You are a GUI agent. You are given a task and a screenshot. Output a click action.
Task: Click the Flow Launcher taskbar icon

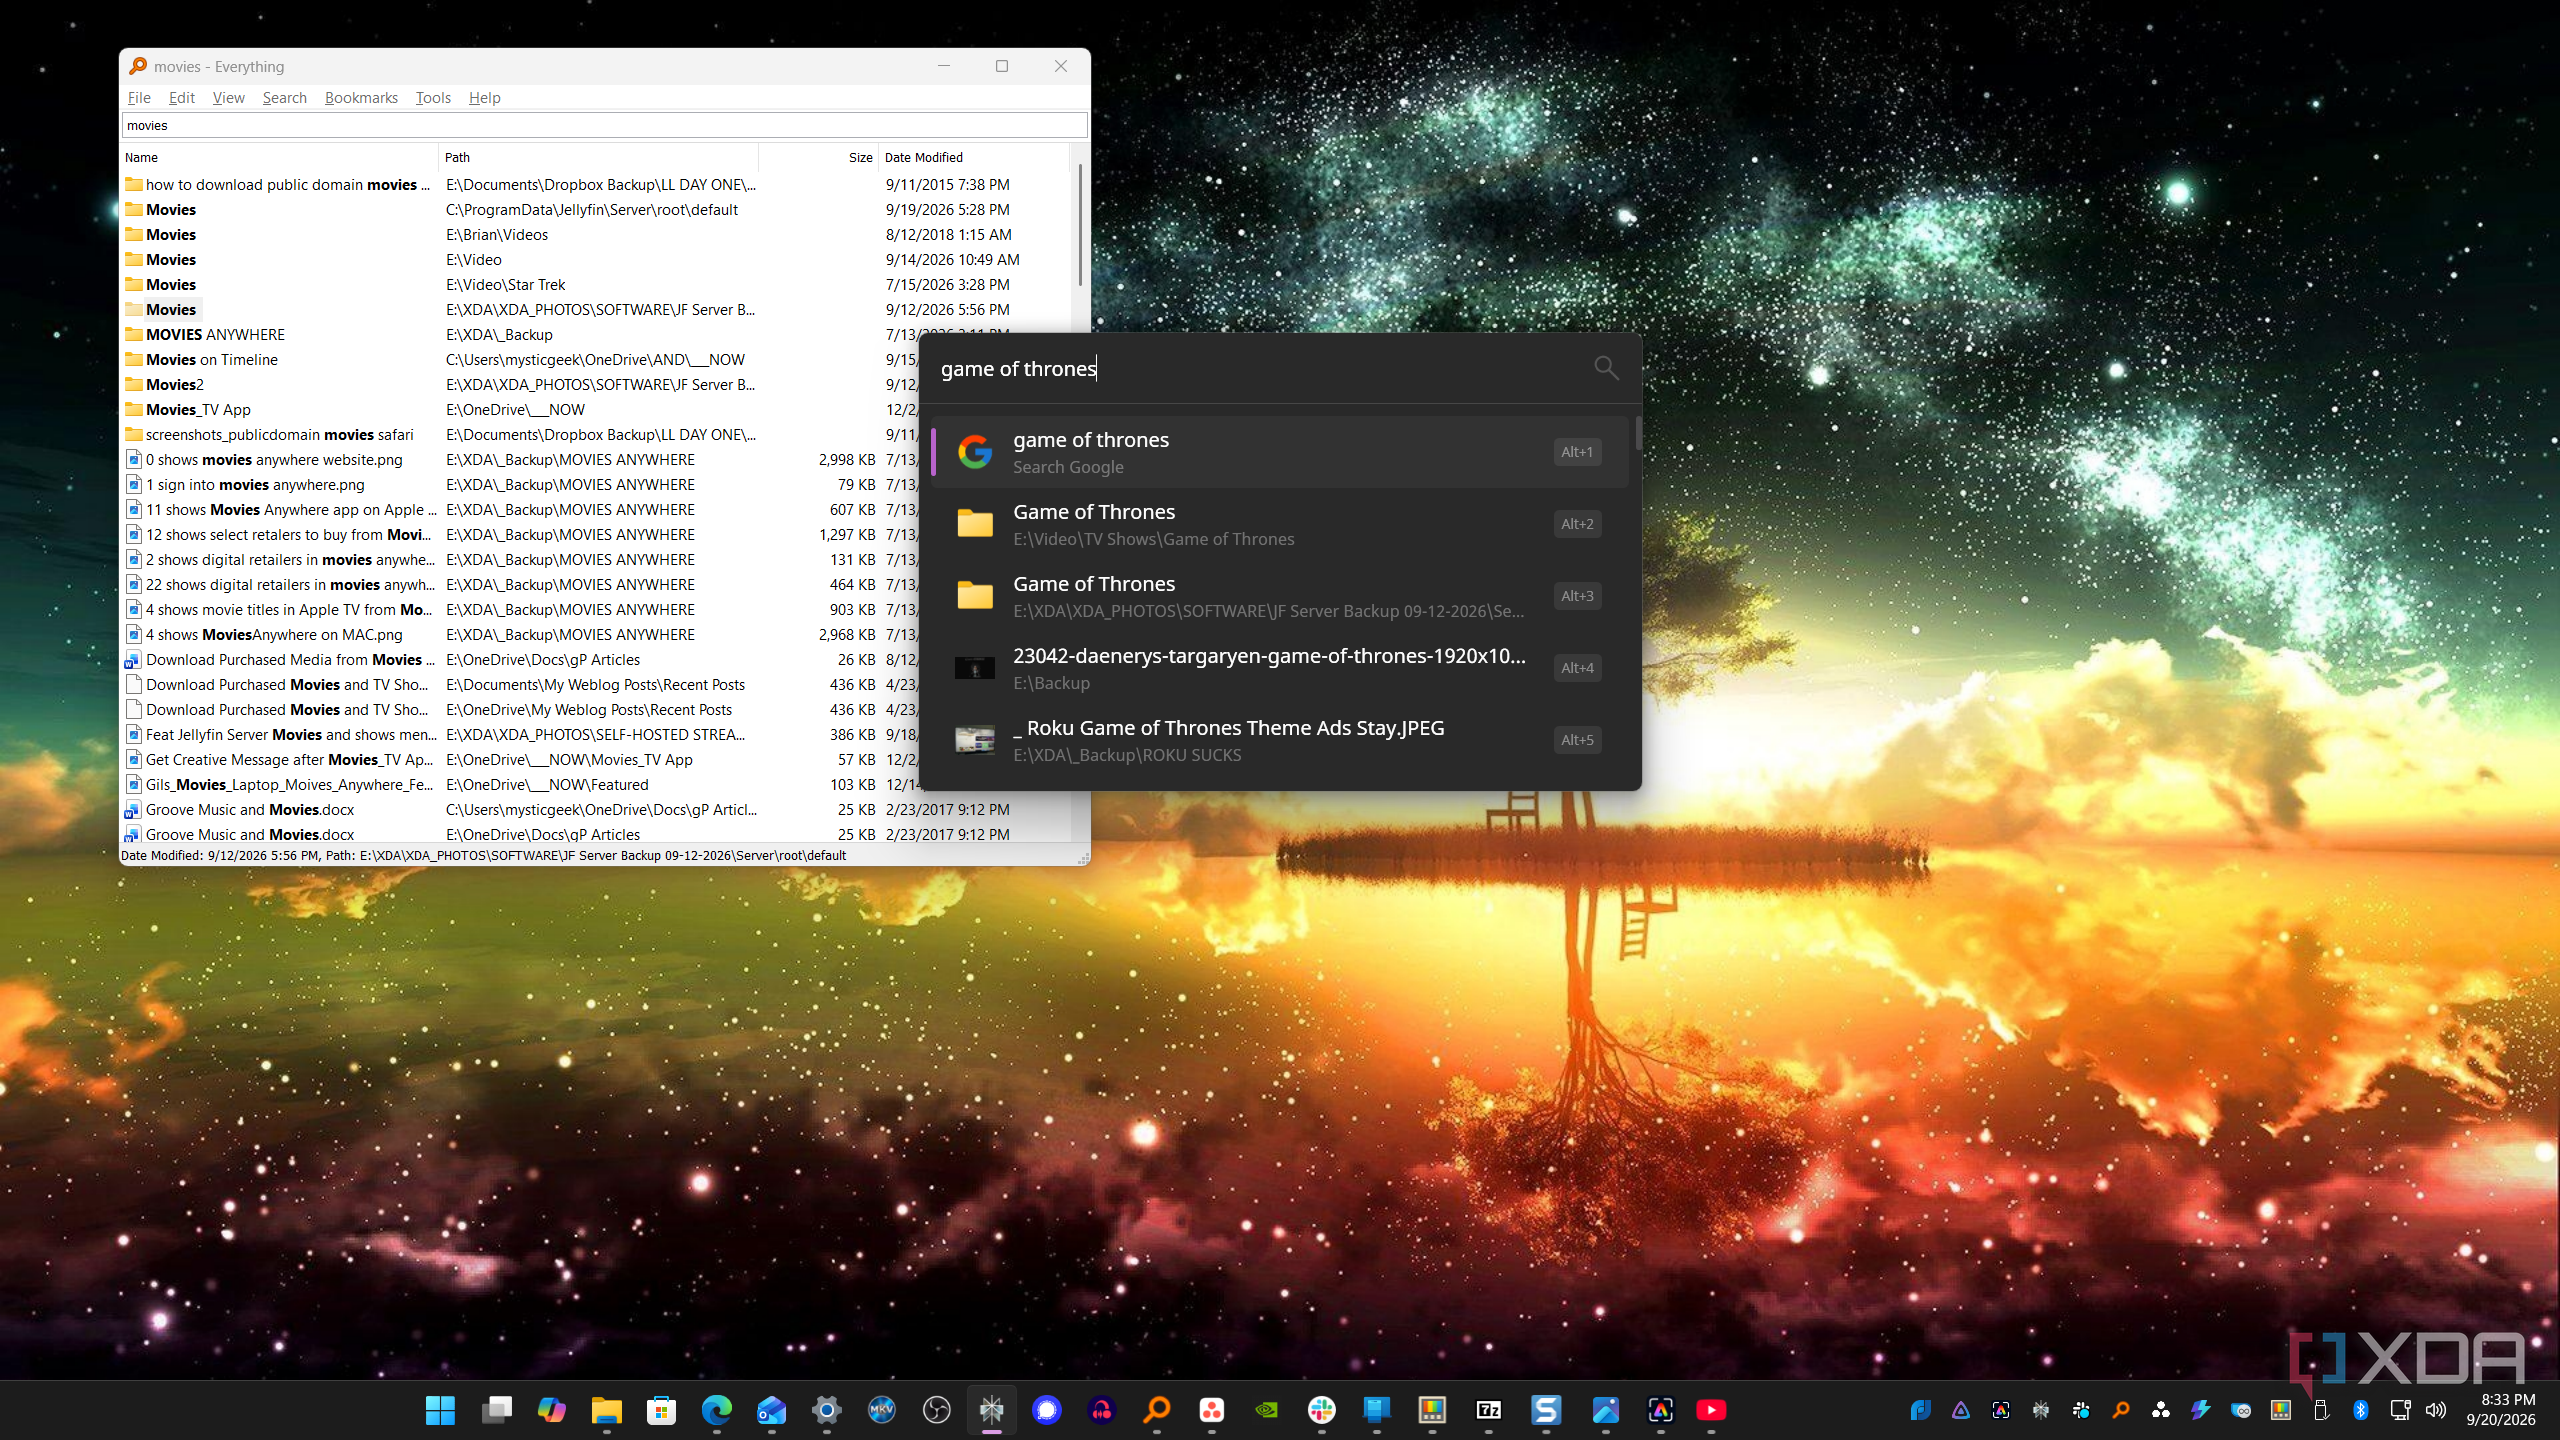991,1410
